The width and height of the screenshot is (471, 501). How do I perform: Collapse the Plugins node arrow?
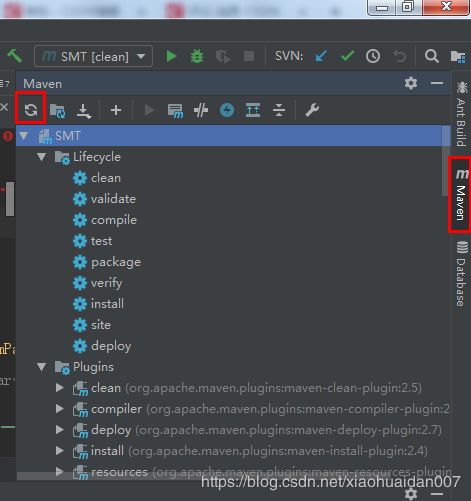click(x=42, y=367)
